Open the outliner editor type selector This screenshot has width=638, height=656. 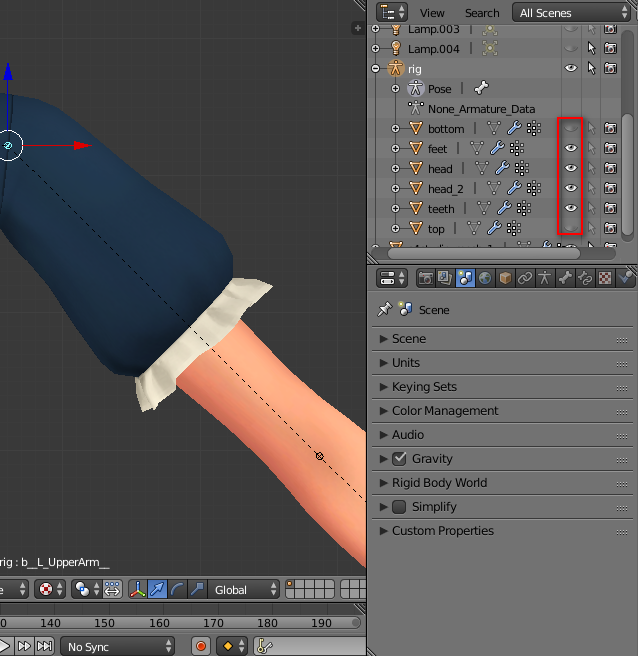point(392,12)
